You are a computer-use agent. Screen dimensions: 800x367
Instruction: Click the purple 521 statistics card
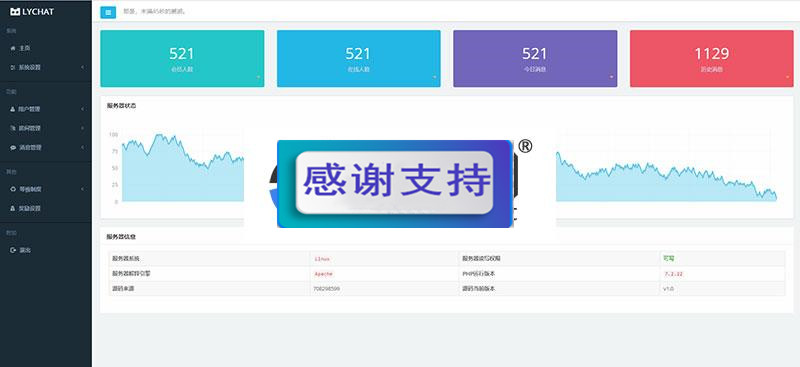(x=535, y=59)
